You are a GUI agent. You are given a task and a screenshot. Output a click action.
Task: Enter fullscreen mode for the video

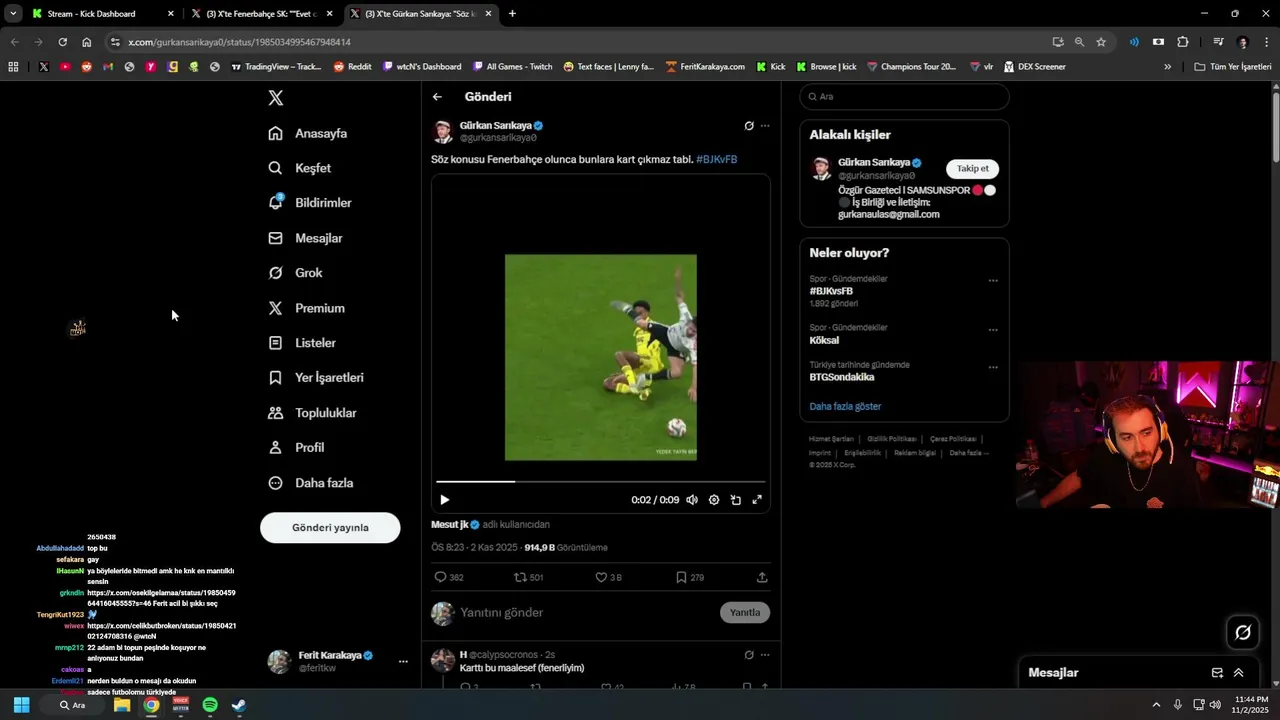click(757, 500)
